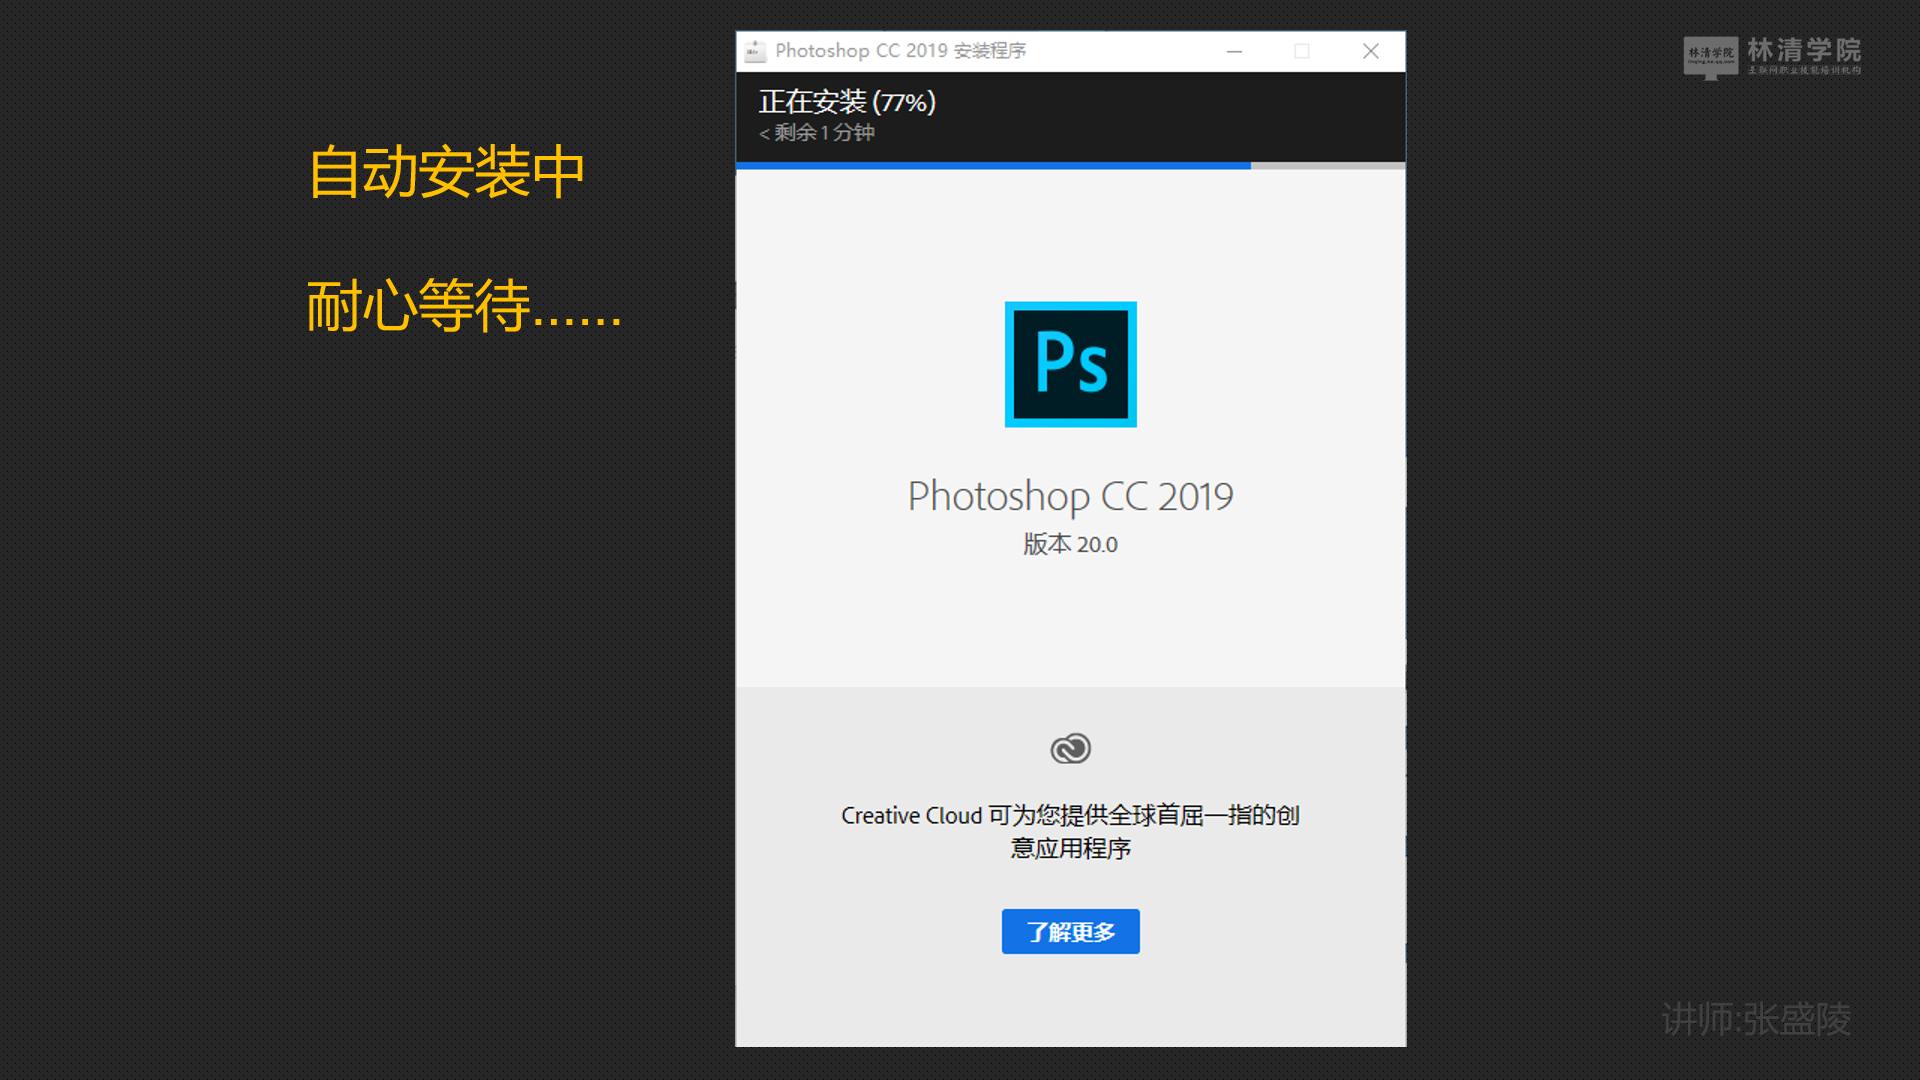The width and height of the screenshot is (1920, 1080).
Task: Click the minimize button of the installer
Action: click(x=1234, y=49)
